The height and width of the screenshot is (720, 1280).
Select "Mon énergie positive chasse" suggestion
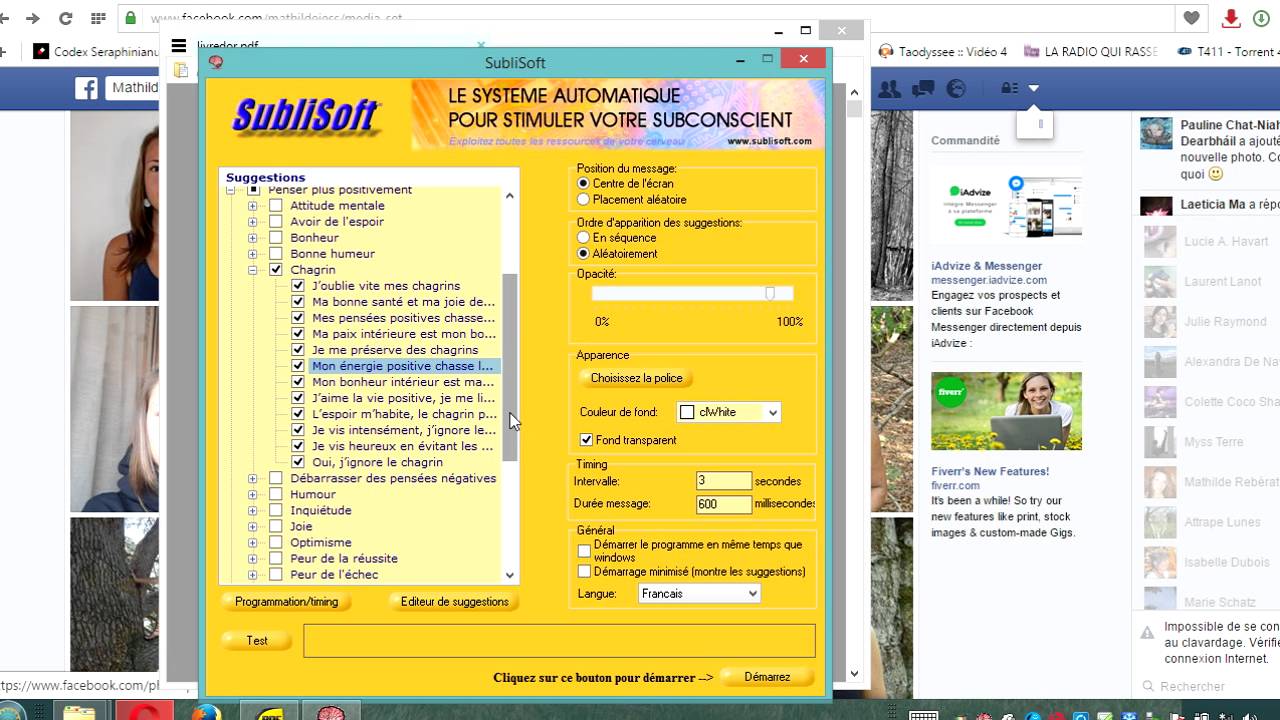(404, 366)
